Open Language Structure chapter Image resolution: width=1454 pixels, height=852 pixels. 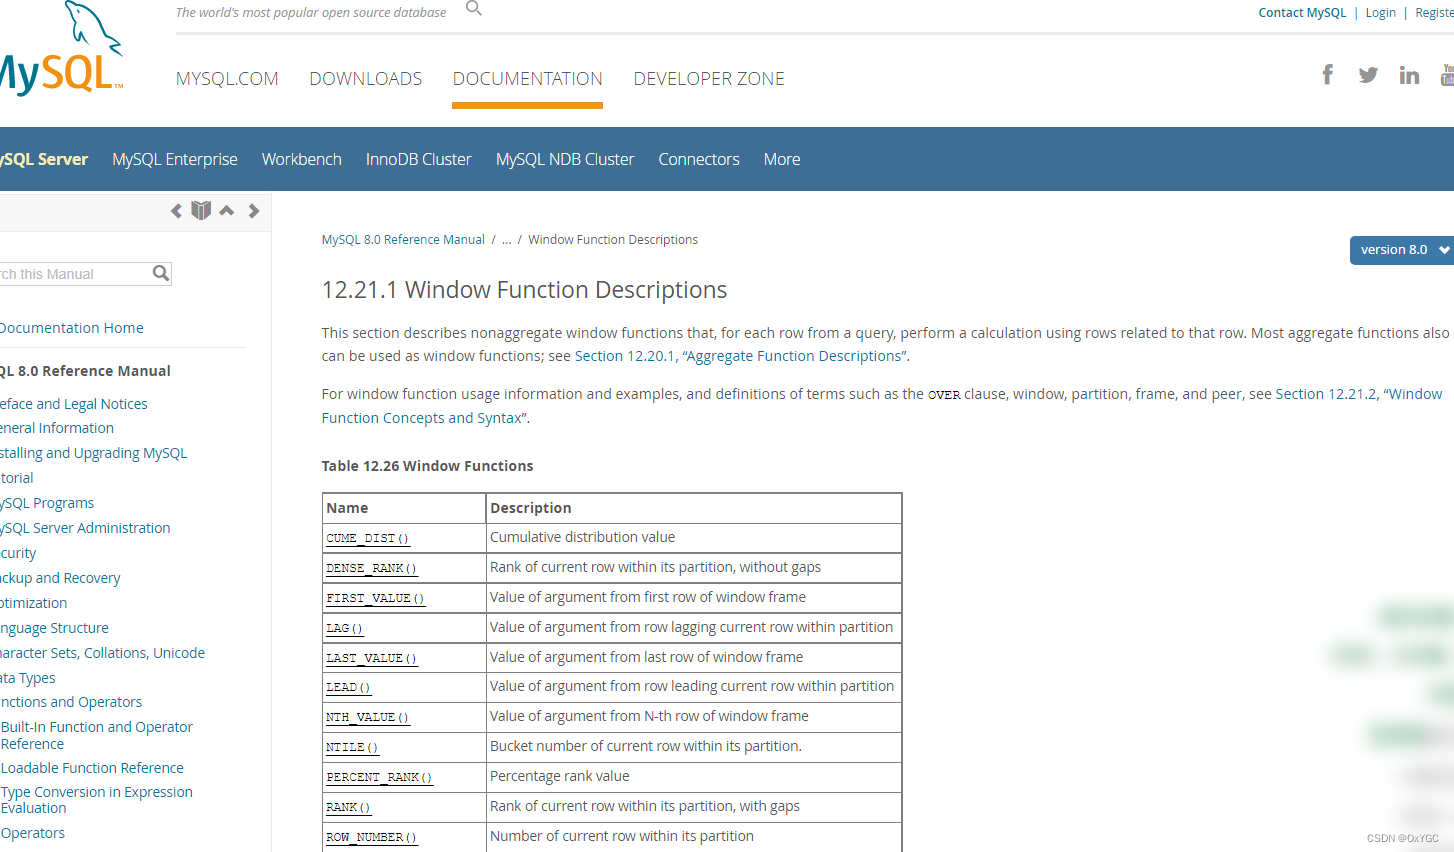coord(54,628)
